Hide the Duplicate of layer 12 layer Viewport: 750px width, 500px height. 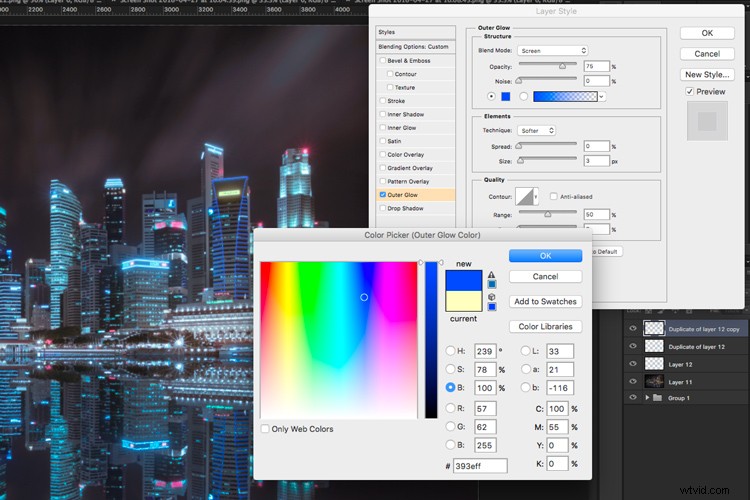click(x=633, y=346)
